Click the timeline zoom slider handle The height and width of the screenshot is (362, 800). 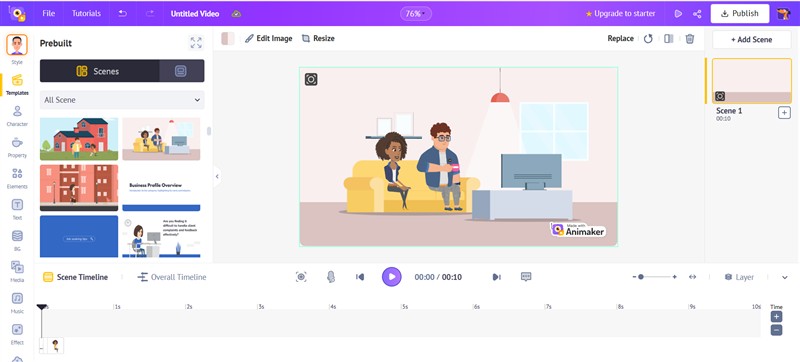pyautogui.click(x=641, y=277)
